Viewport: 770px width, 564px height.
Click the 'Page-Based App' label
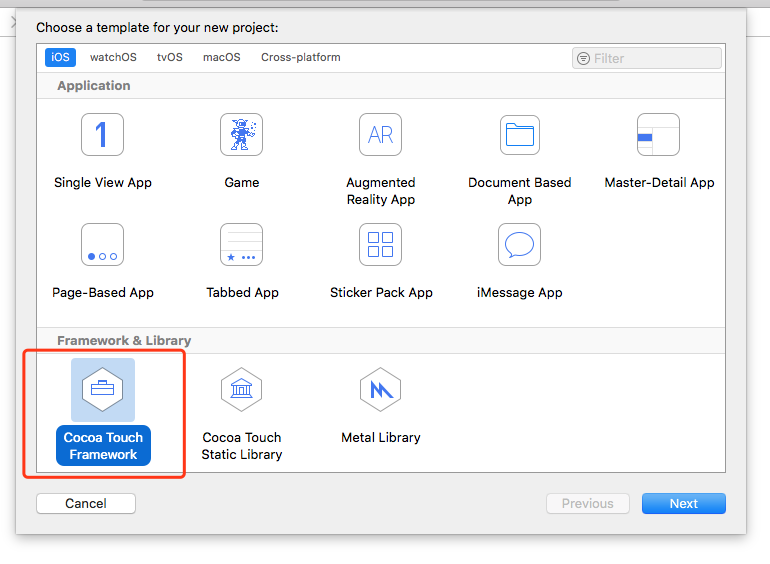pyautogui.click(x=103, y=293)
